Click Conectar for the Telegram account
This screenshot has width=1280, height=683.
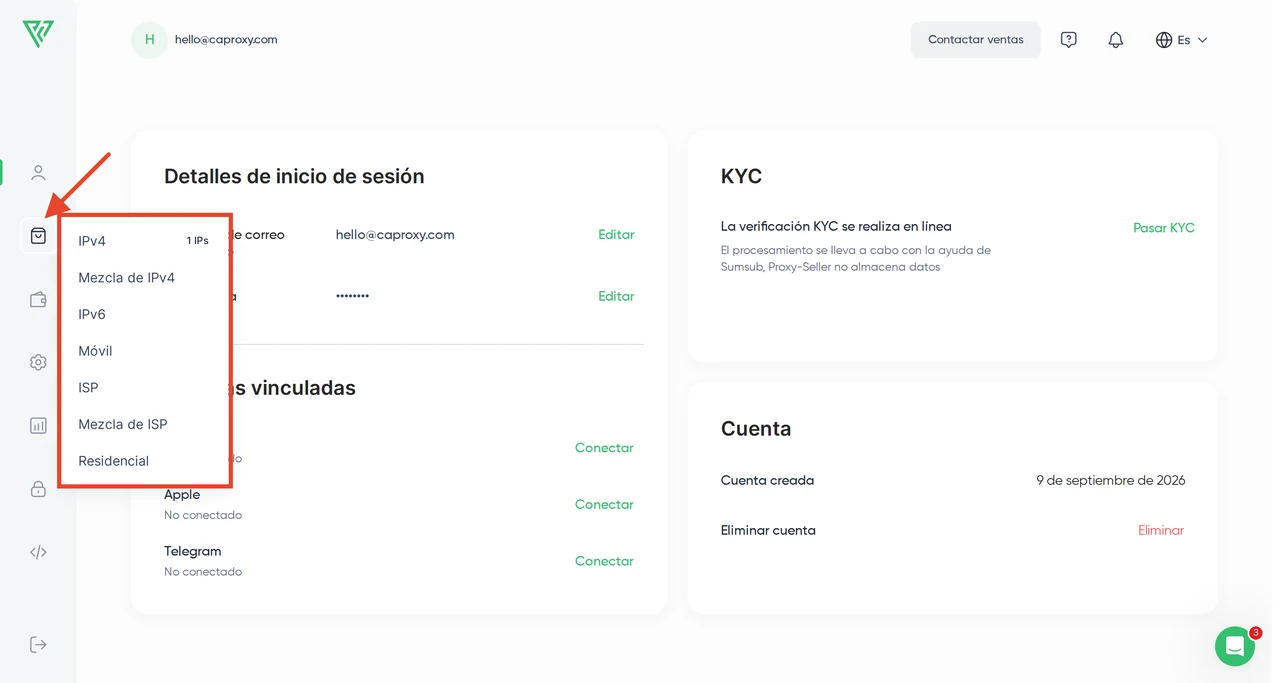(604, 562)
